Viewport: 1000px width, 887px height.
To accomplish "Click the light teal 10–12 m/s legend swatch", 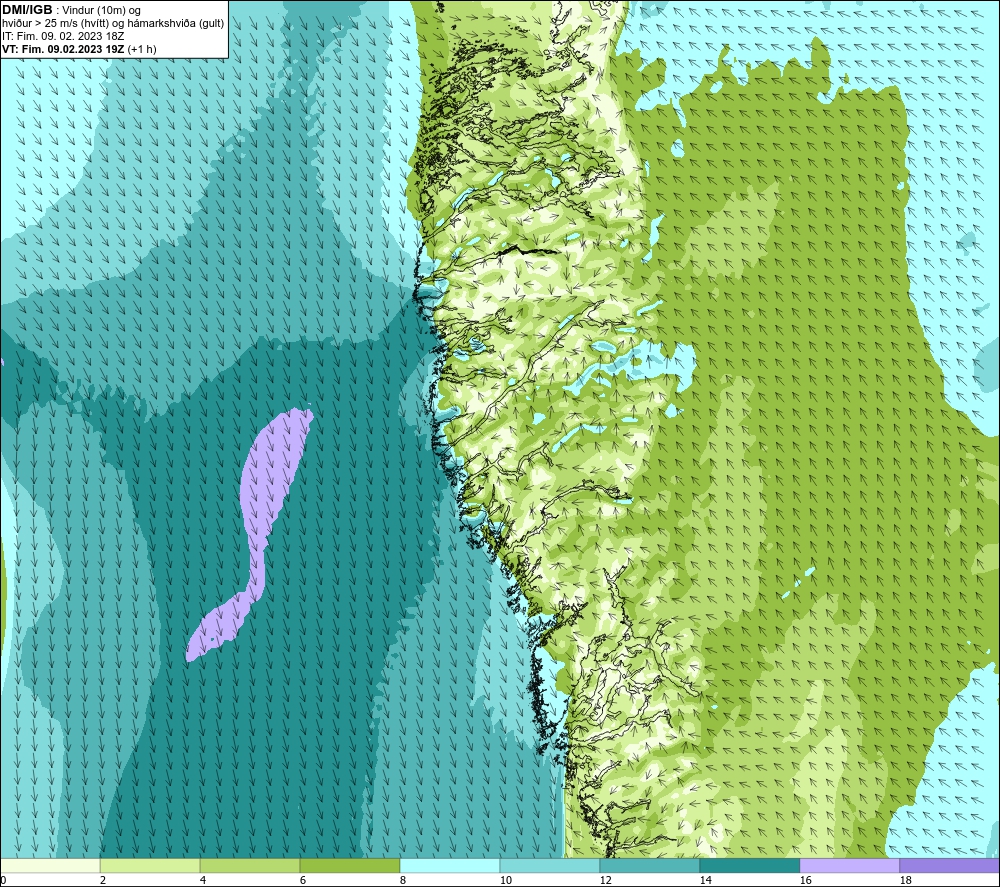I will 550,865.
